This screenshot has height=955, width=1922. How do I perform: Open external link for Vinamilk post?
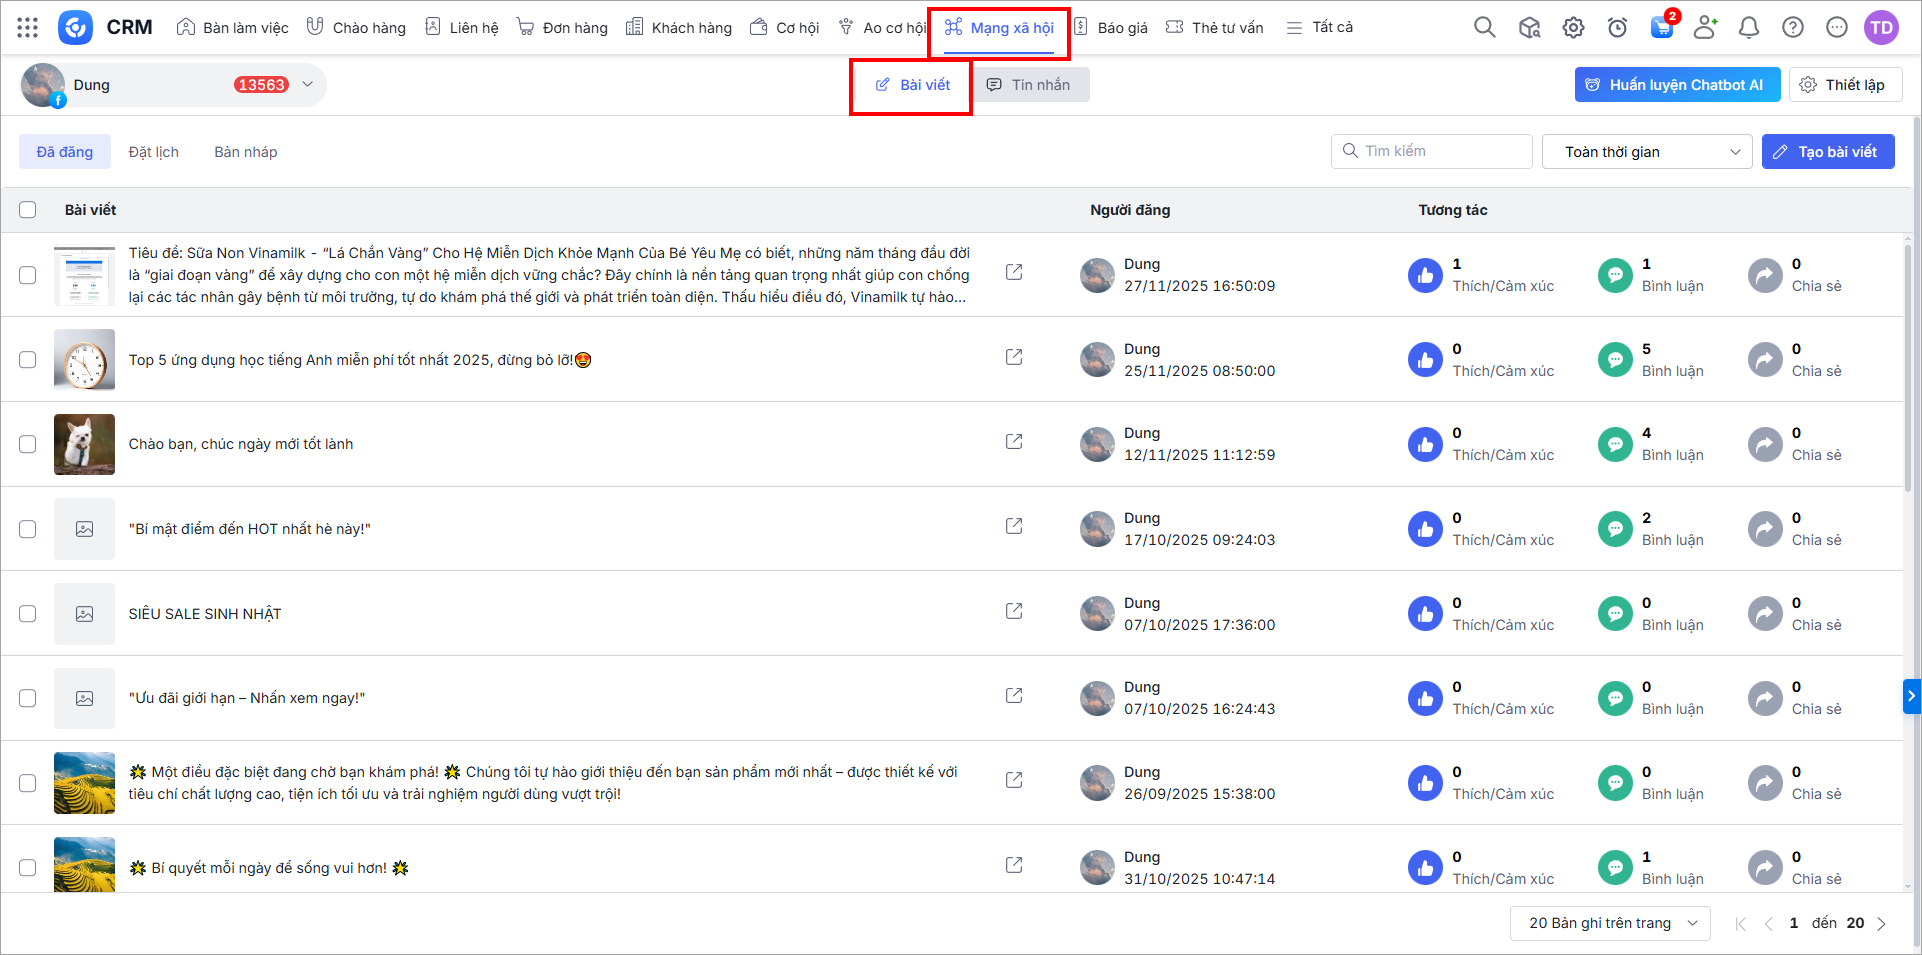(x=1014, y=272)
